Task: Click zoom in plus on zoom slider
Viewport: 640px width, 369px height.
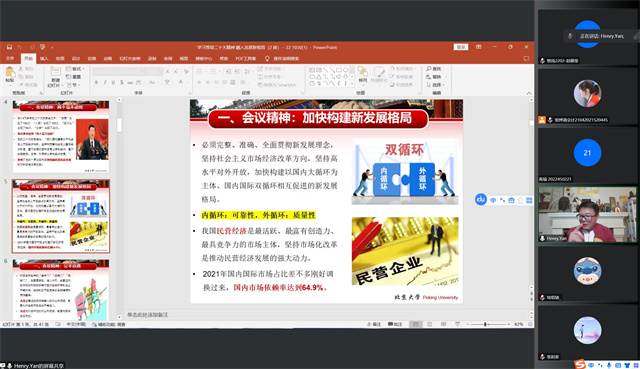Action: click(509, 324)
